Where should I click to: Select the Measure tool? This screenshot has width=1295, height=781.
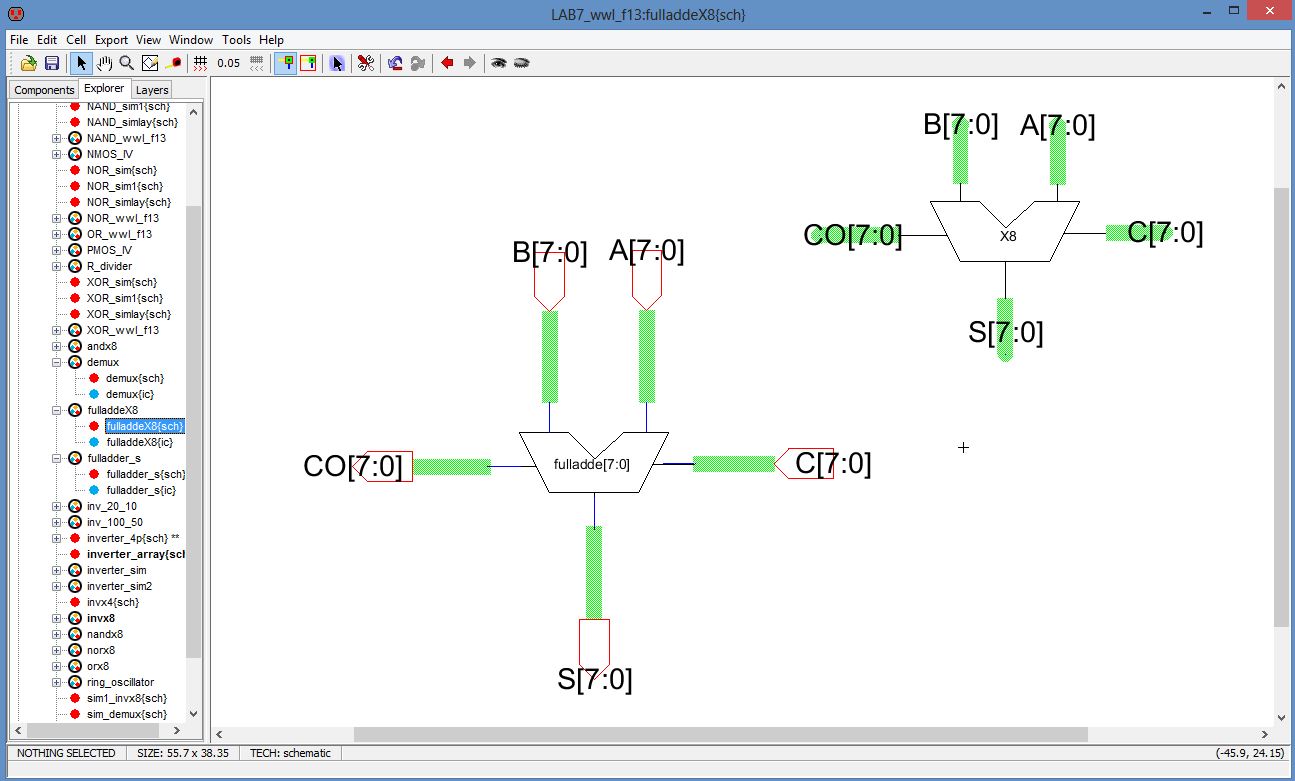(172, 63)
